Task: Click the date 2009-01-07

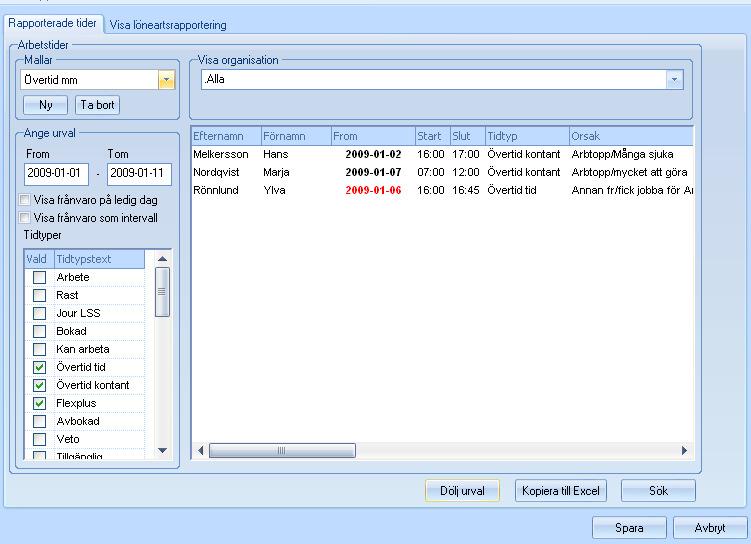Action: coord(373,172)
